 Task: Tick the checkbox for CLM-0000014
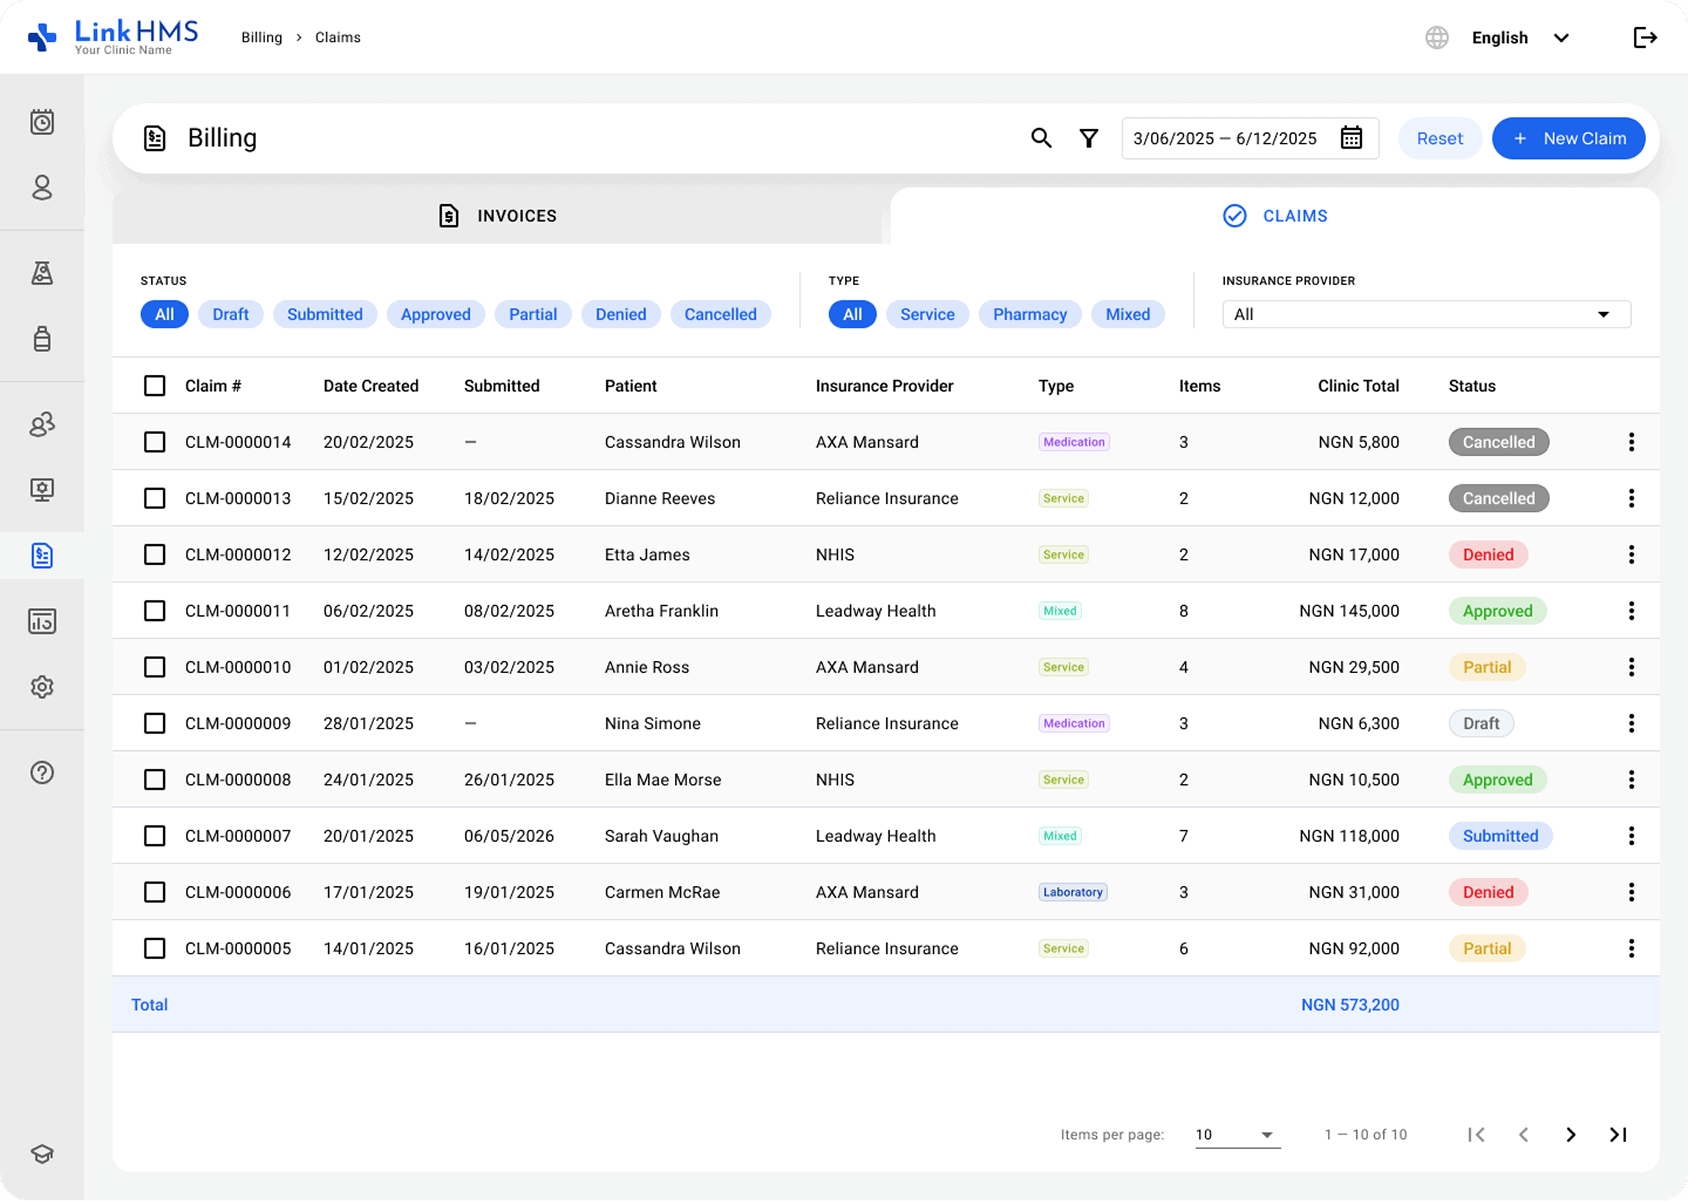coord(154,442)
